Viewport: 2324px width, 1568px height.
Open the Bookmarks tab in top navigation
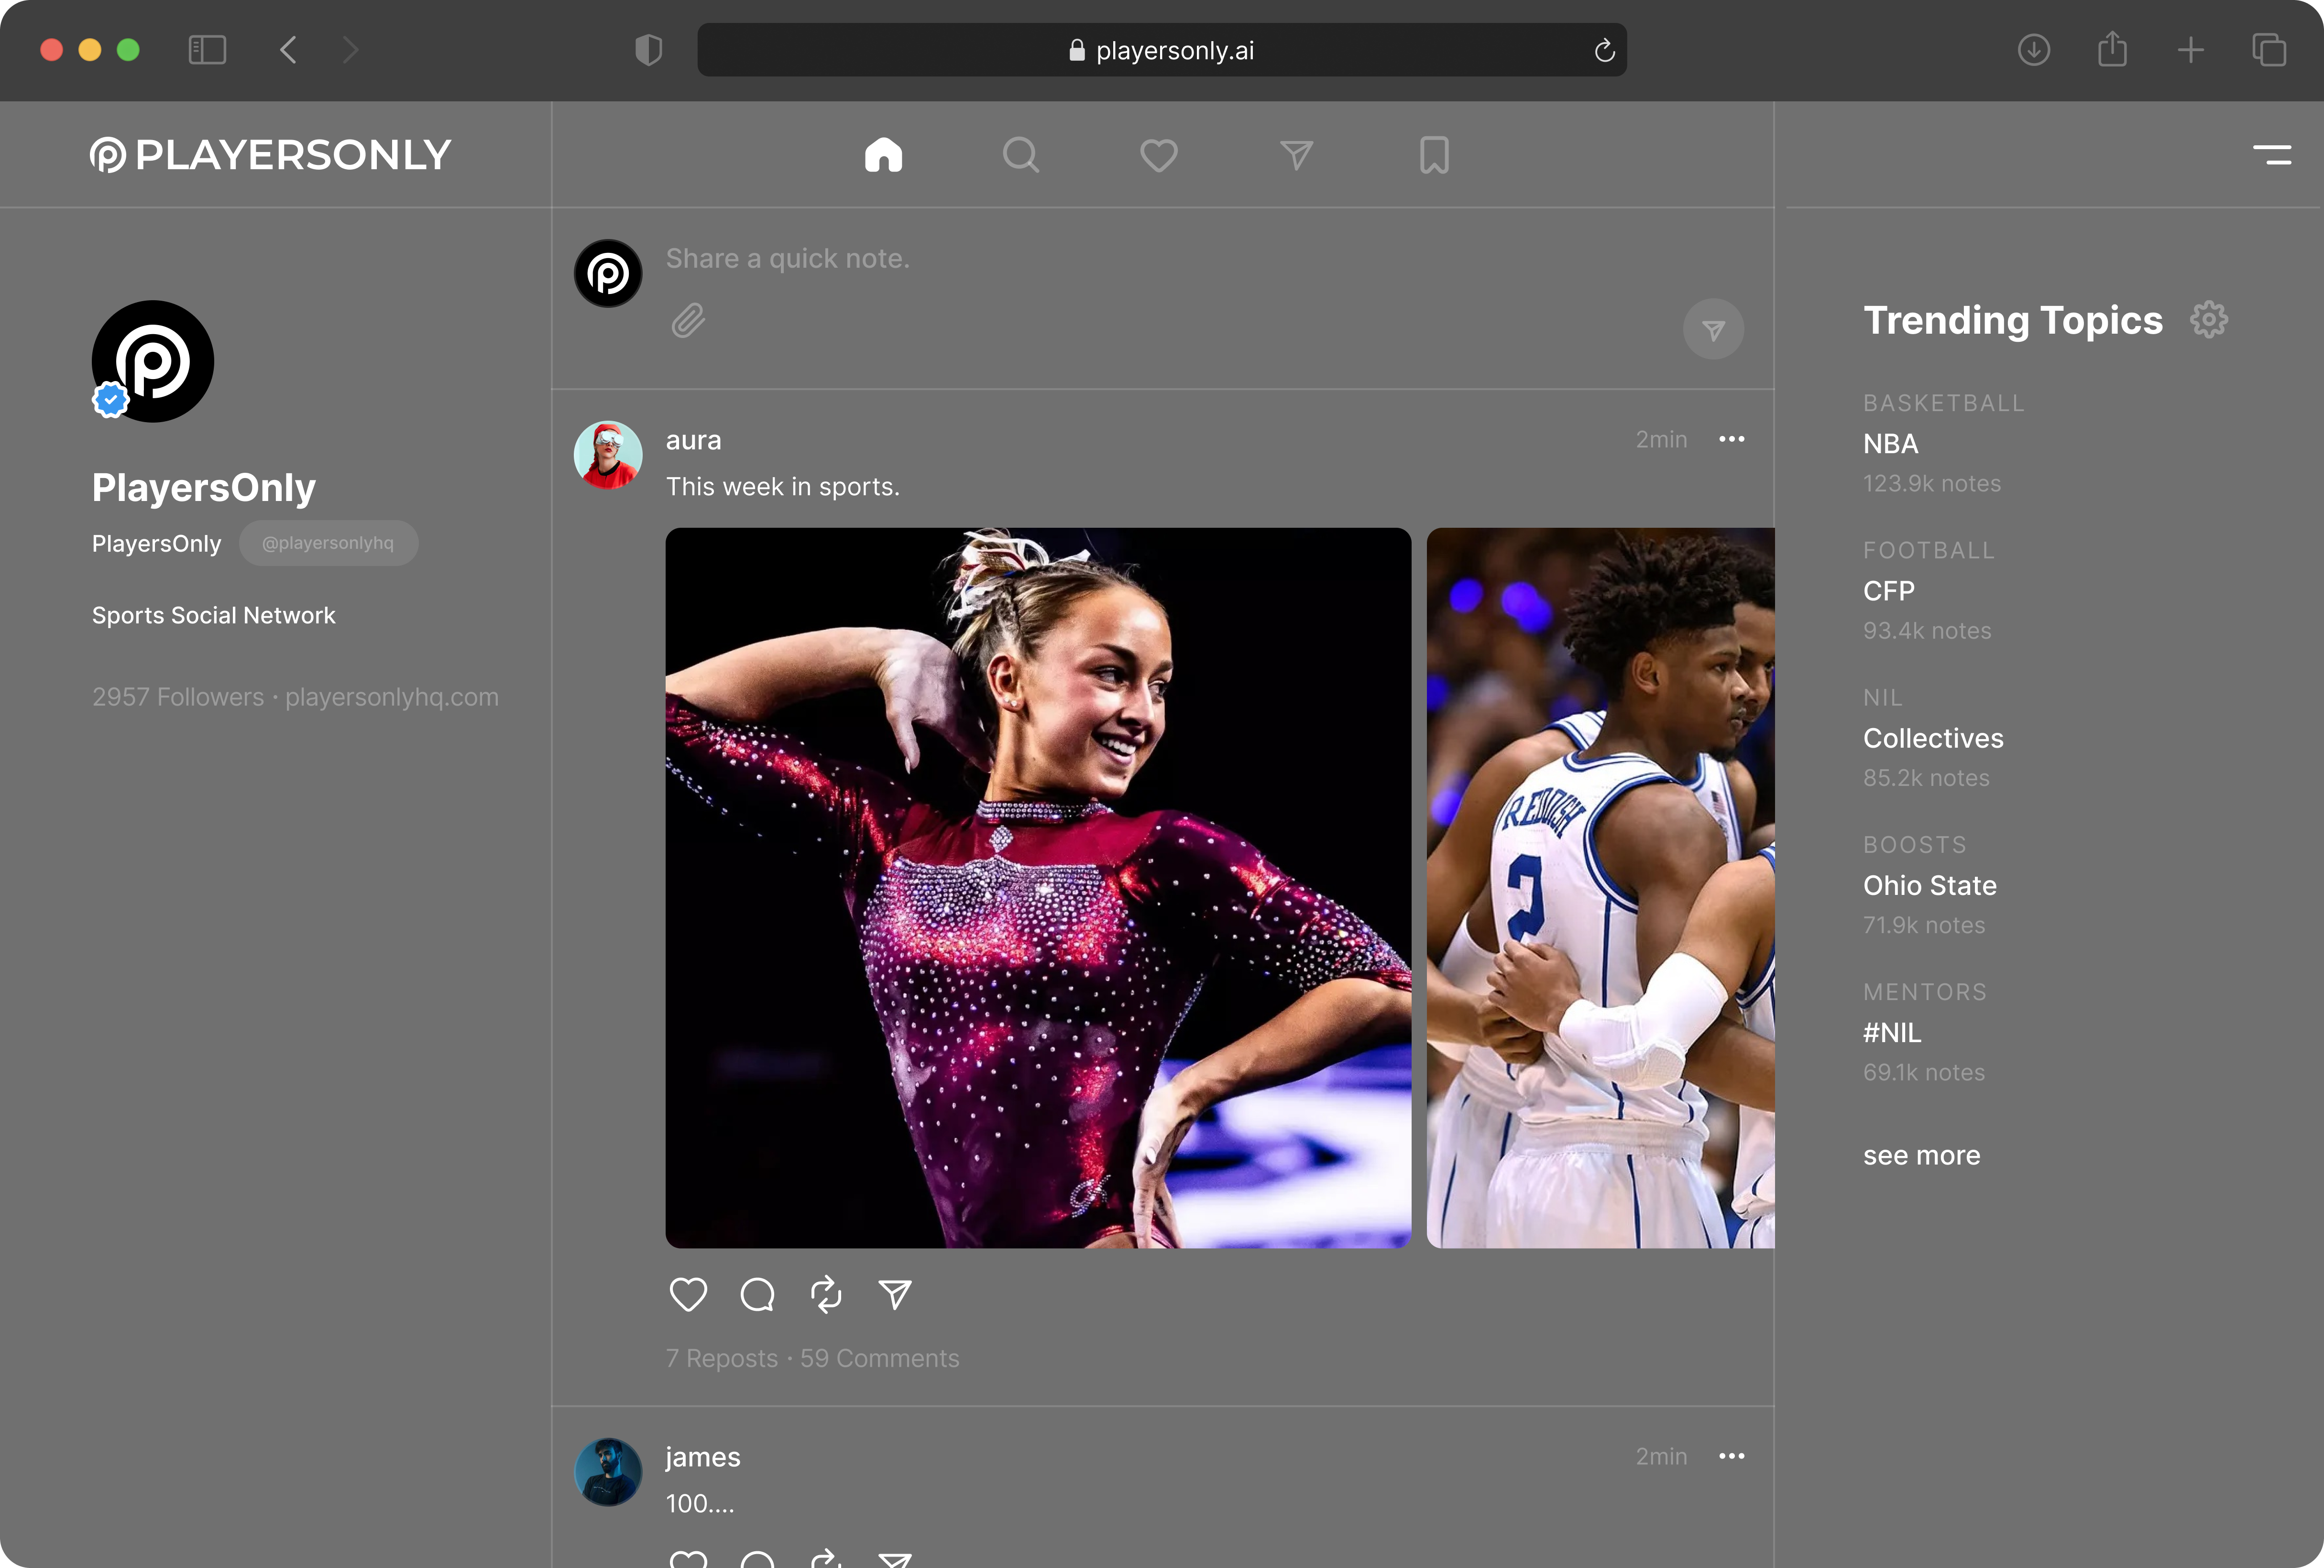(x=1434, y=155)
